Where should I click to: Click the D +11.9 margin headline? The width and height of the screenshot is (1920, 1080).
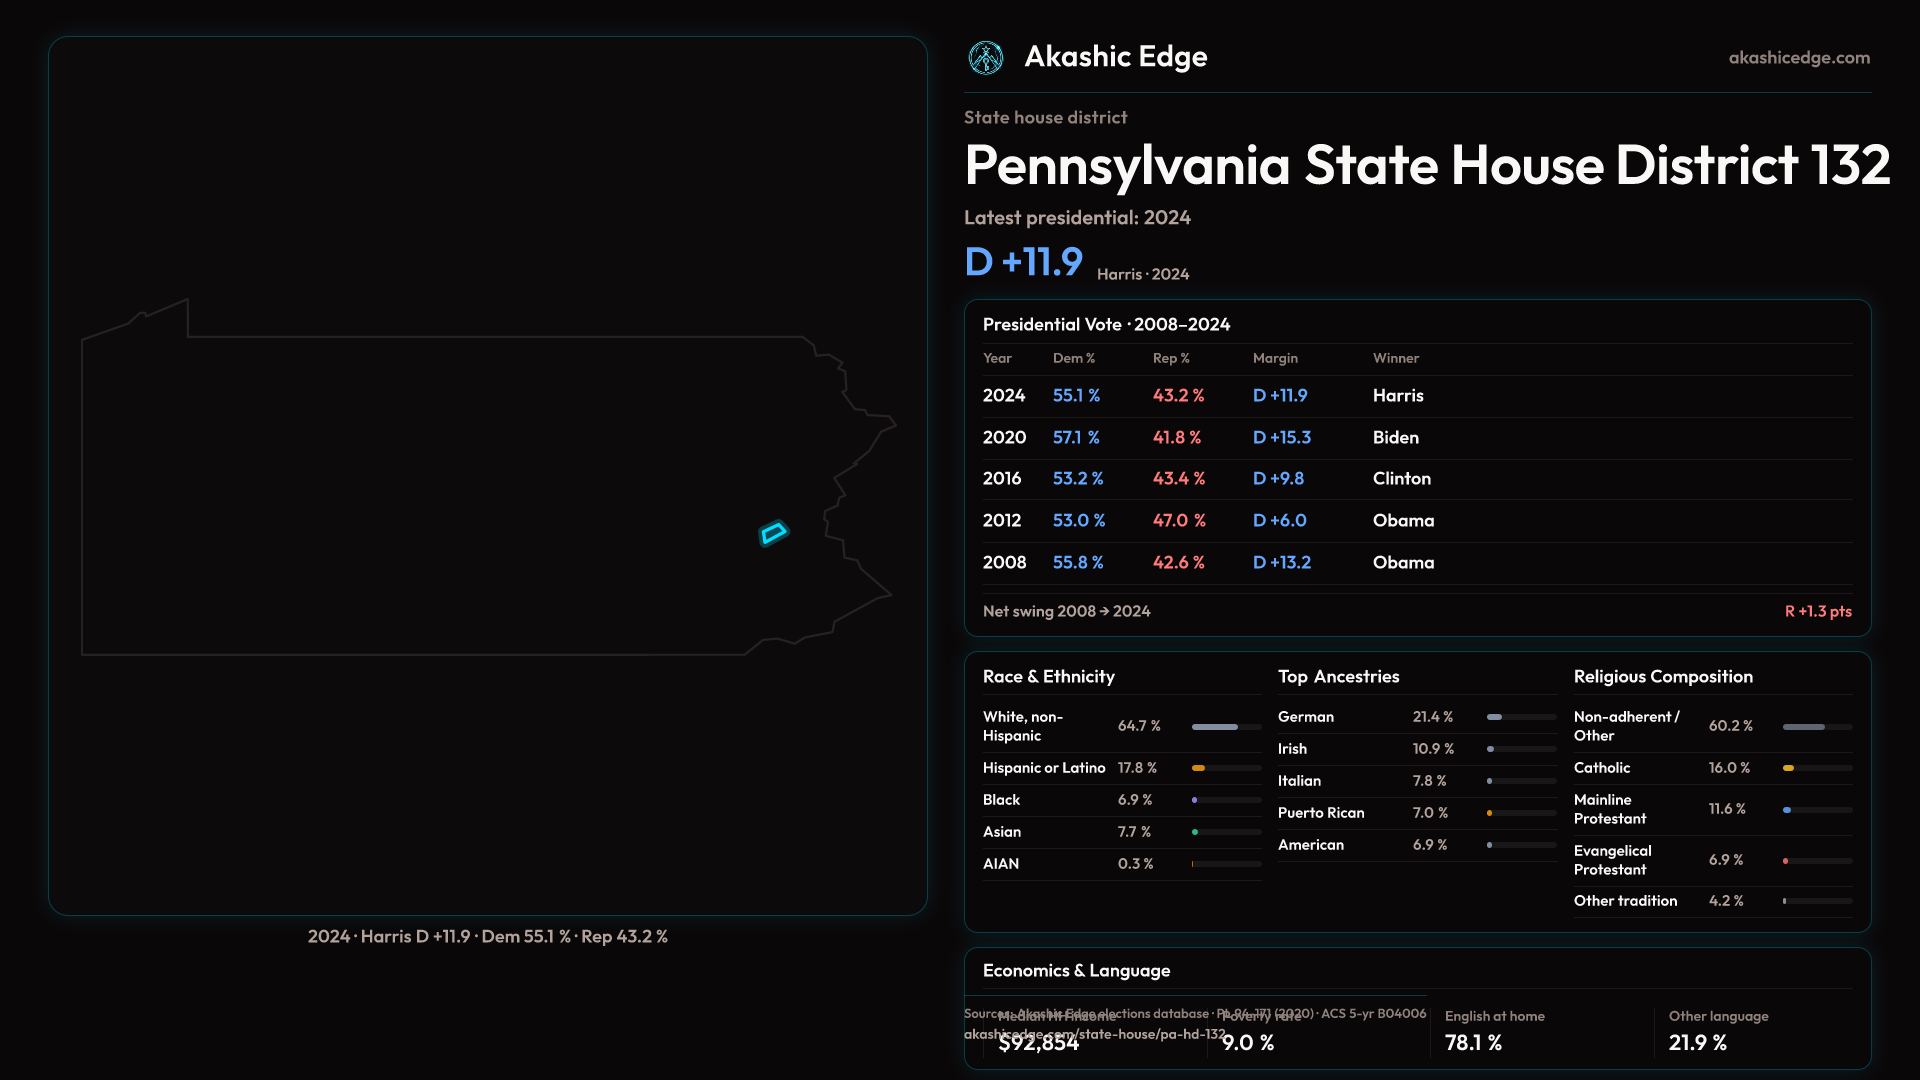point(1023,262)
